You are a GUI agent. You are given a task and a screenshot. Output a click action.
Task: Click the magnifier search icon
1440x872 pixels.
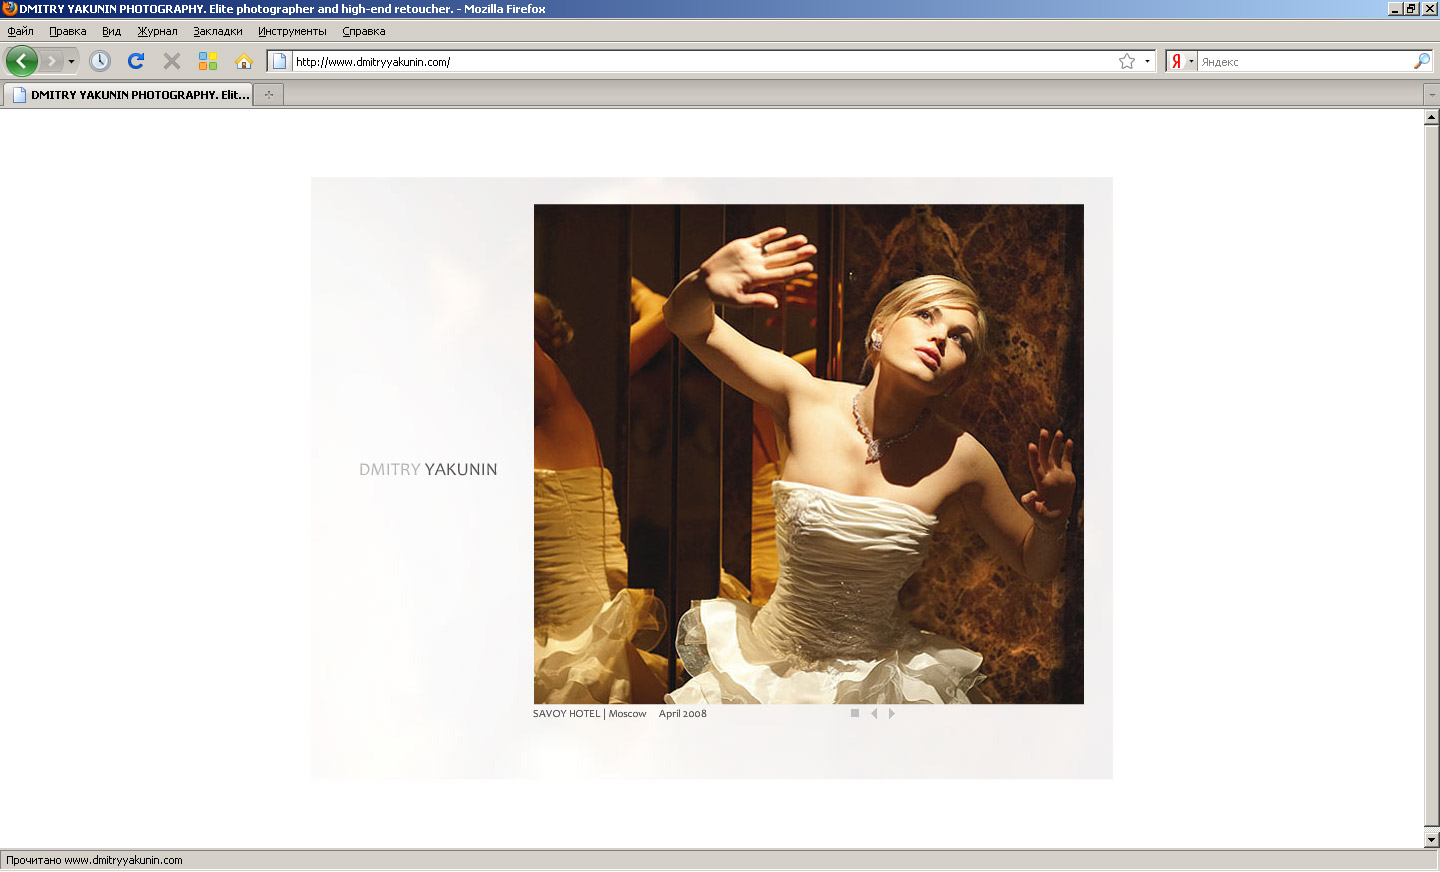click(x=1421, y=61)
